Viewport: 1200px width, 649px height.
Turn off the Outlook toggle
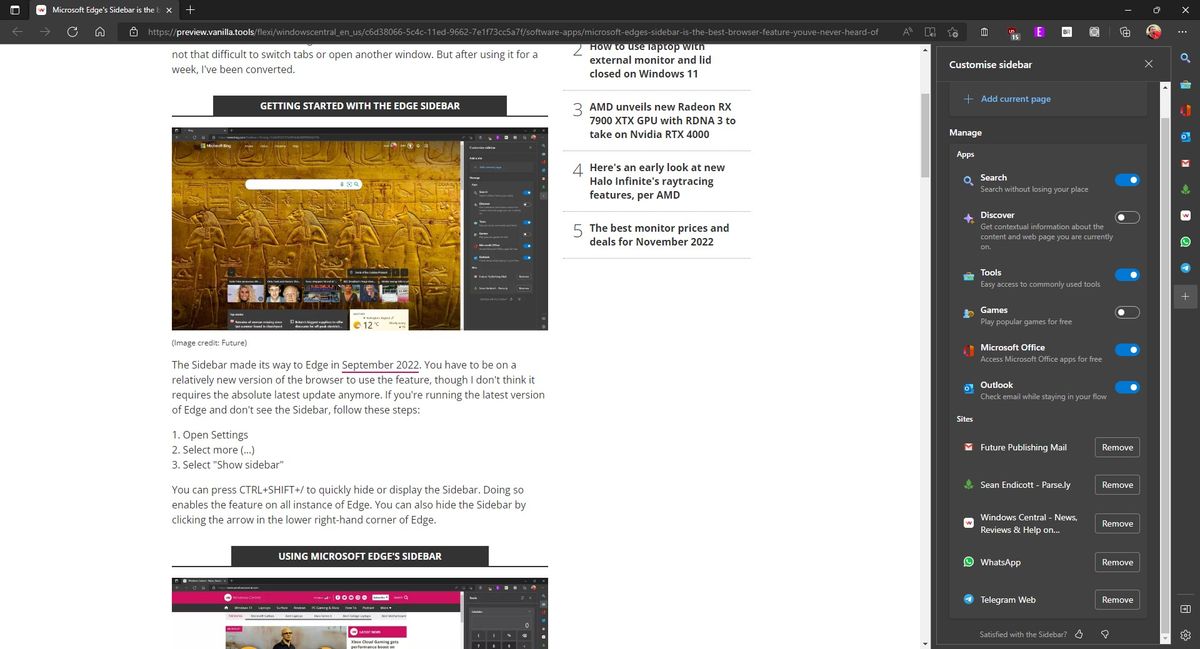point(1129,388)
